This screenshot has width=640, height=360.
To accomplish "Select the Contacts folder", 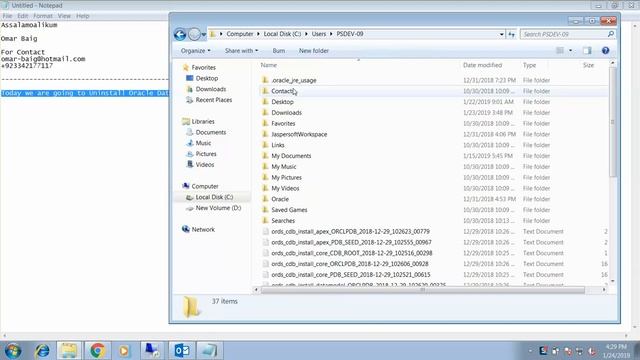I will [282, 91].
